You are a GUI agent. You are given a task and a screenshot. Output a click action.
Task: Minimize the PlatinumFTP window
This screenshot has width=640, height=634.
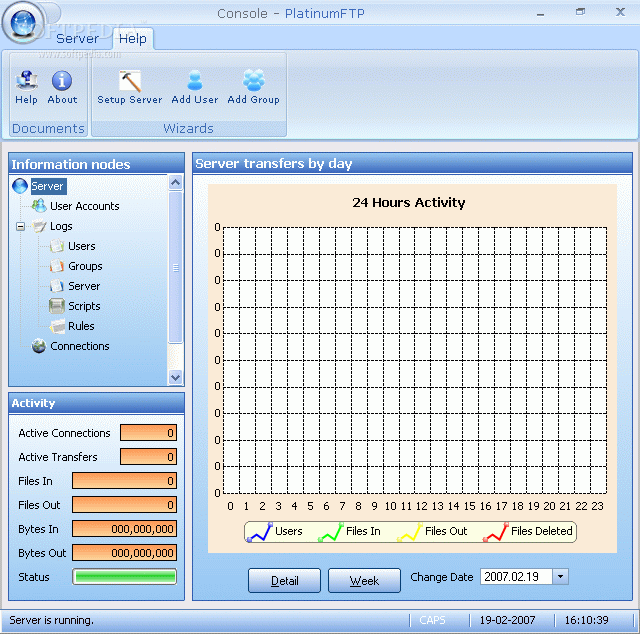540,13
